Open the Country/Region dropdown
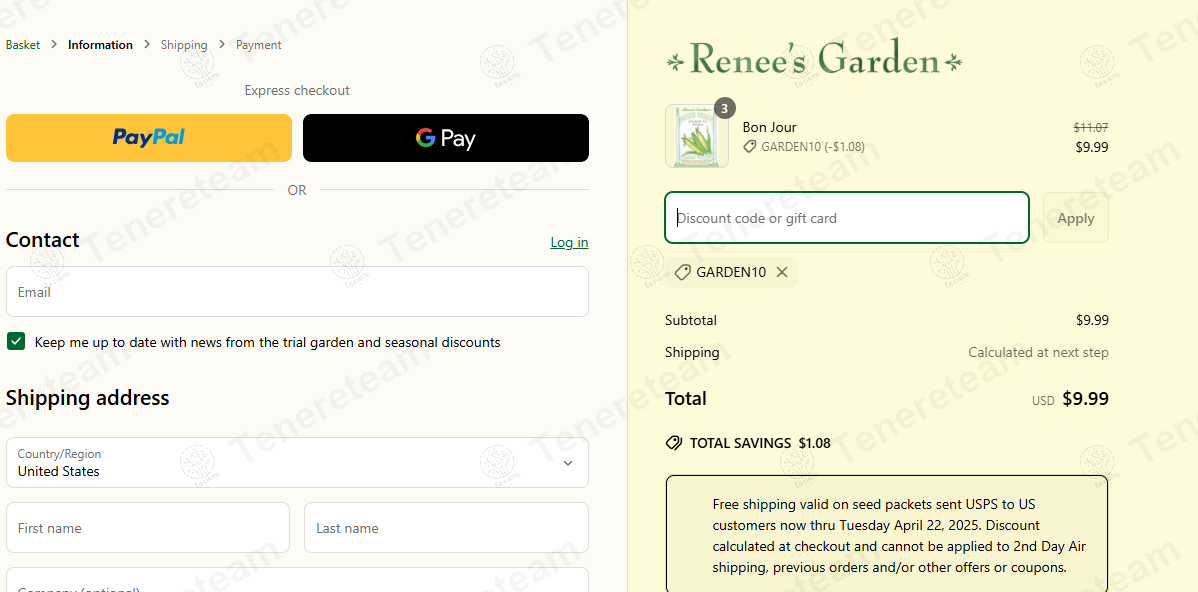Screen dimensions: 1198x592 pos(297,462)
